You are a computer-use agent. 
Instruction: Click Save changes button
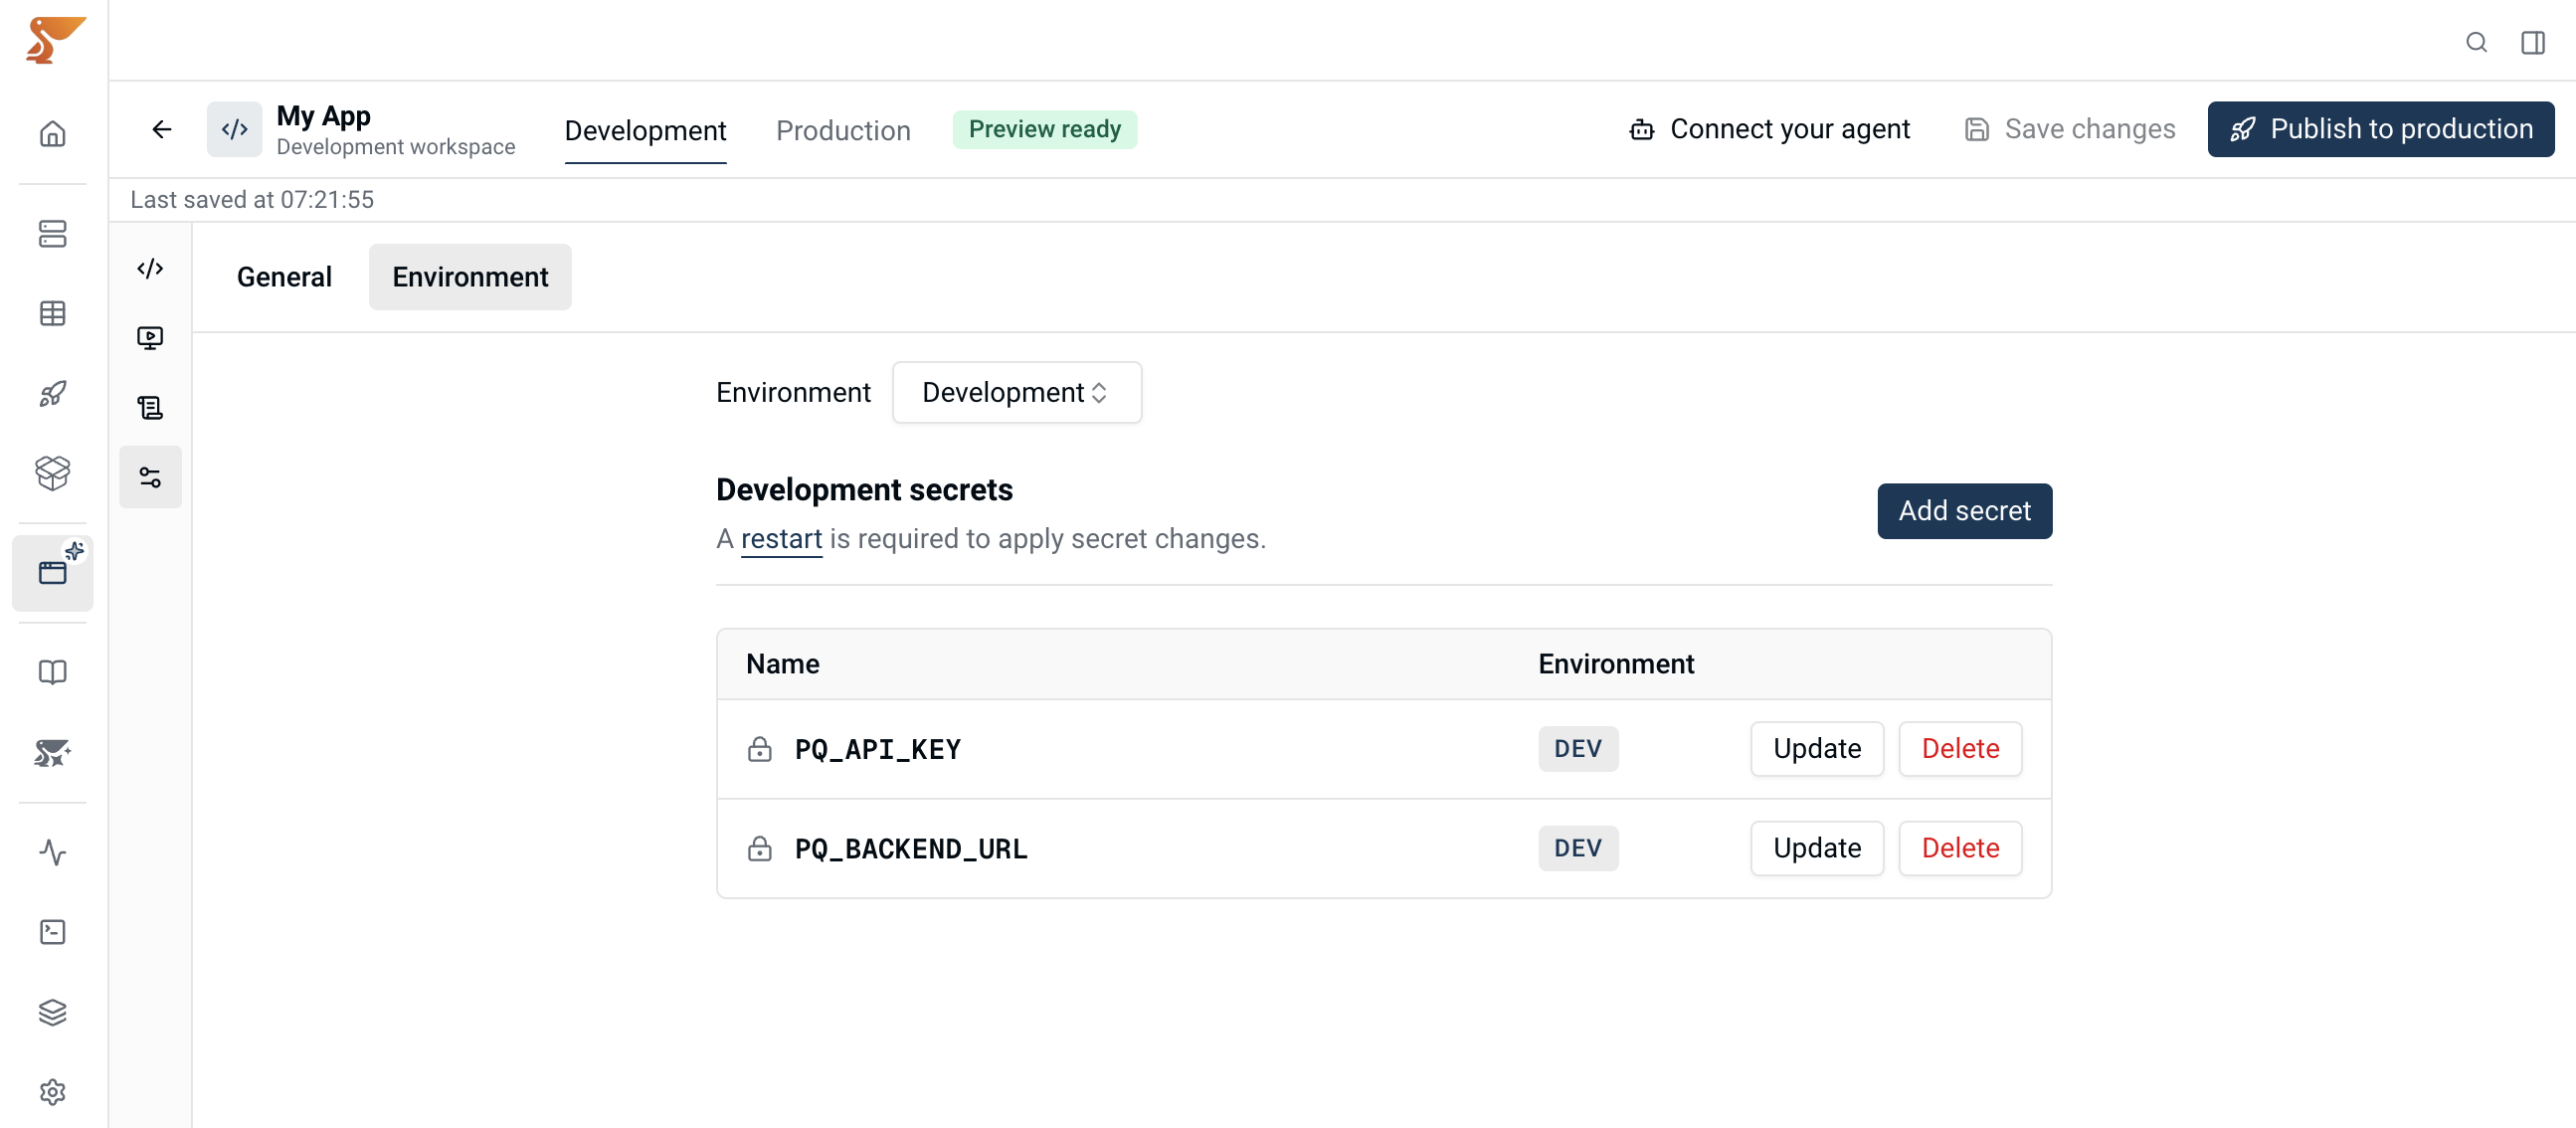tap(2069, 129)
